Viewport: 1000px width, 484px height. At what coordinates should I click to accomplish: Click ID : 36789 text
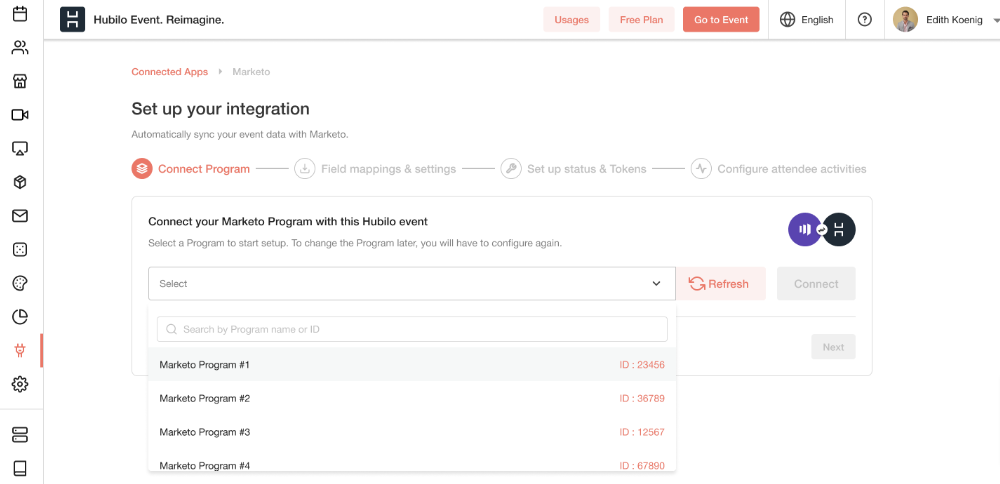tap(642, 399)
